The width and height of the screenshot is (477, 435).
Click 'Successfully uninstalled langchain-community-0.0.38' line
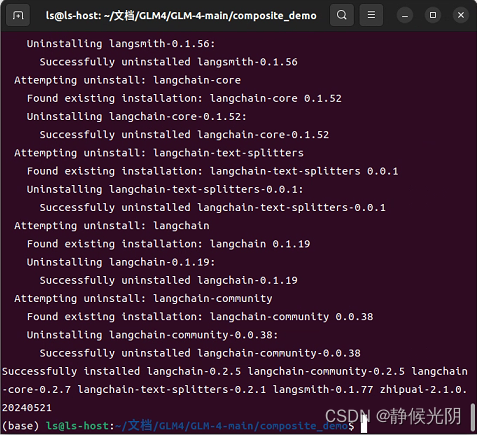click(200, 353)
